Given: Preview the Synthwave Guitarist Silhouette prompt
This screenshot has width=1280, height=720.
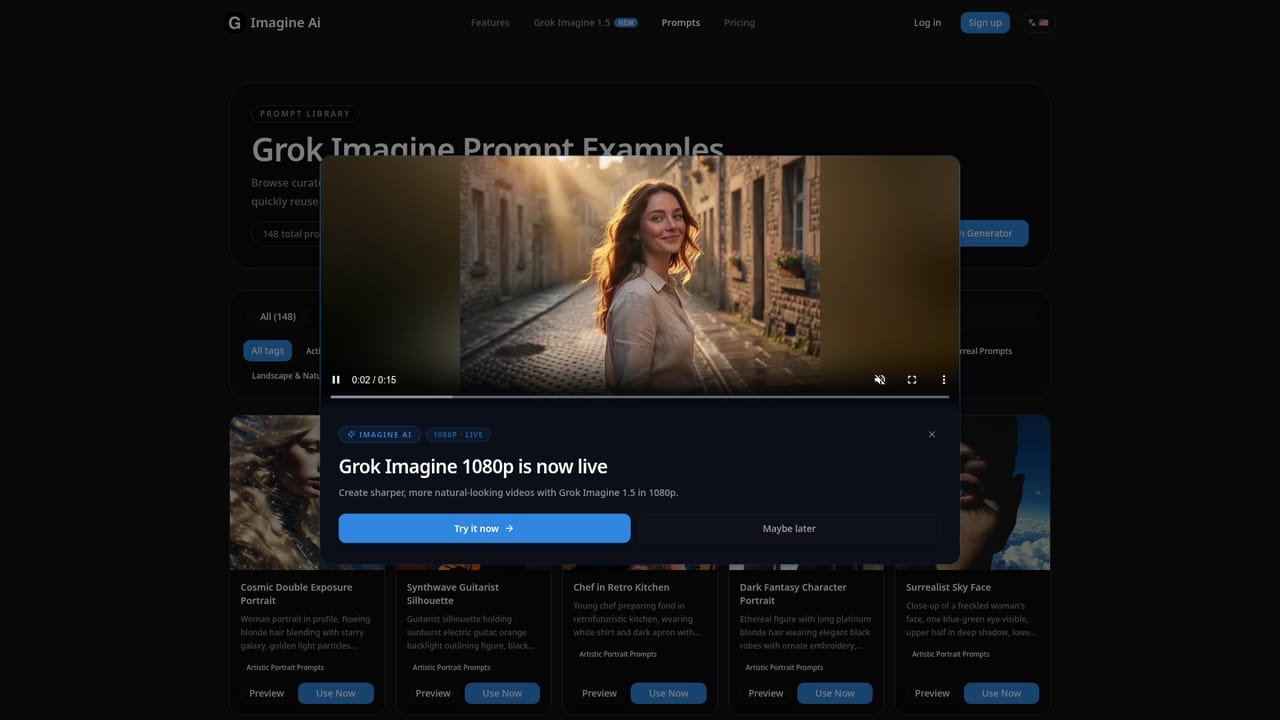Looking at the screenshot, I should (433, 693).
